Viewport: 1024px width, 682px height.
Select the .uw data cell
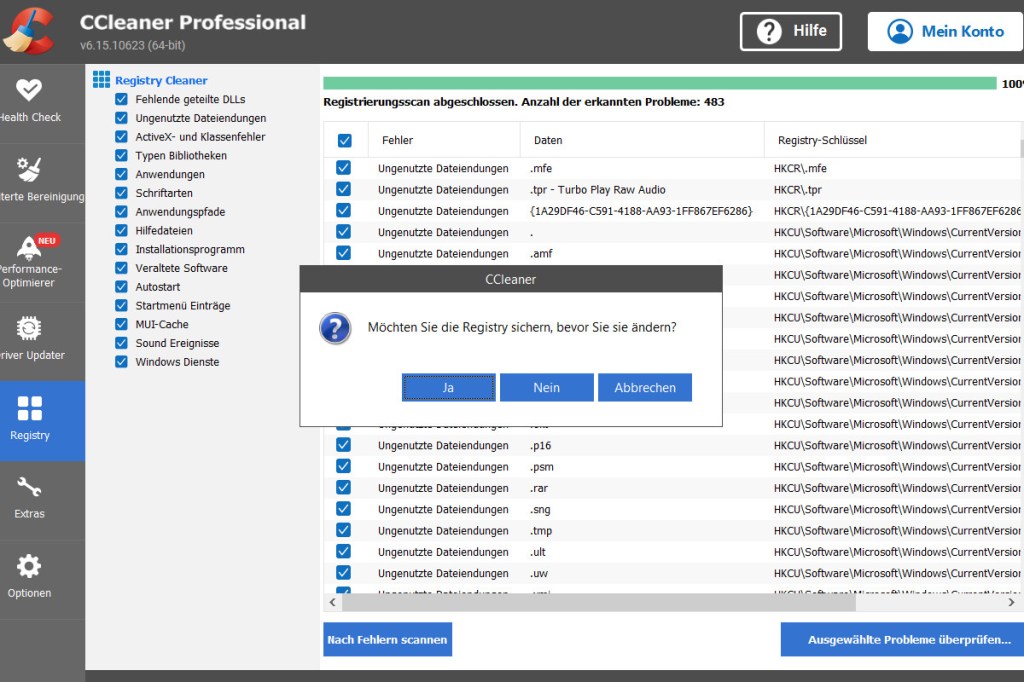539,573
